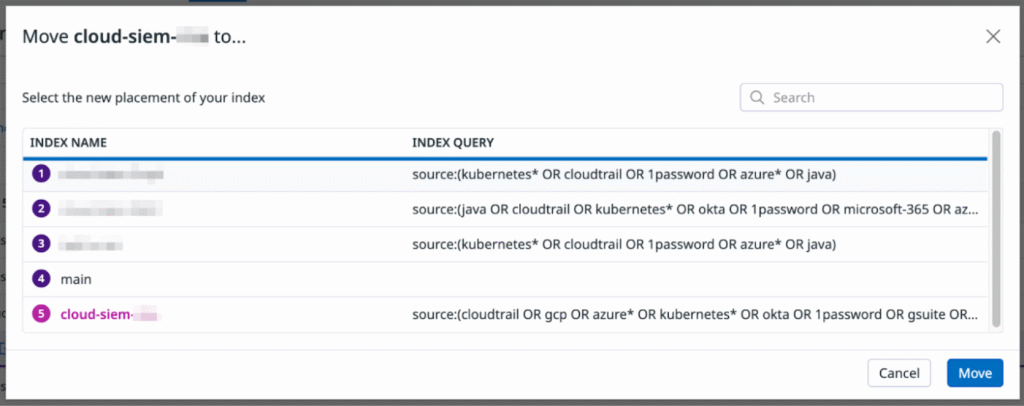
Task: Select the number 2 index badge
Action: point(41,209)
